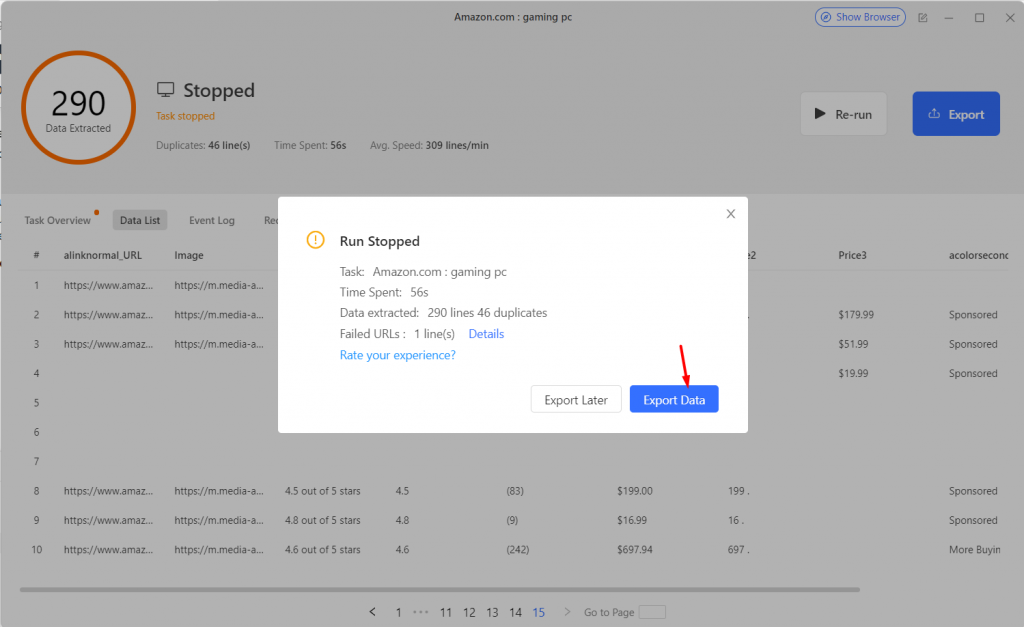
Task: Open the Event Log tab
Action: click(x=212, y=220)
